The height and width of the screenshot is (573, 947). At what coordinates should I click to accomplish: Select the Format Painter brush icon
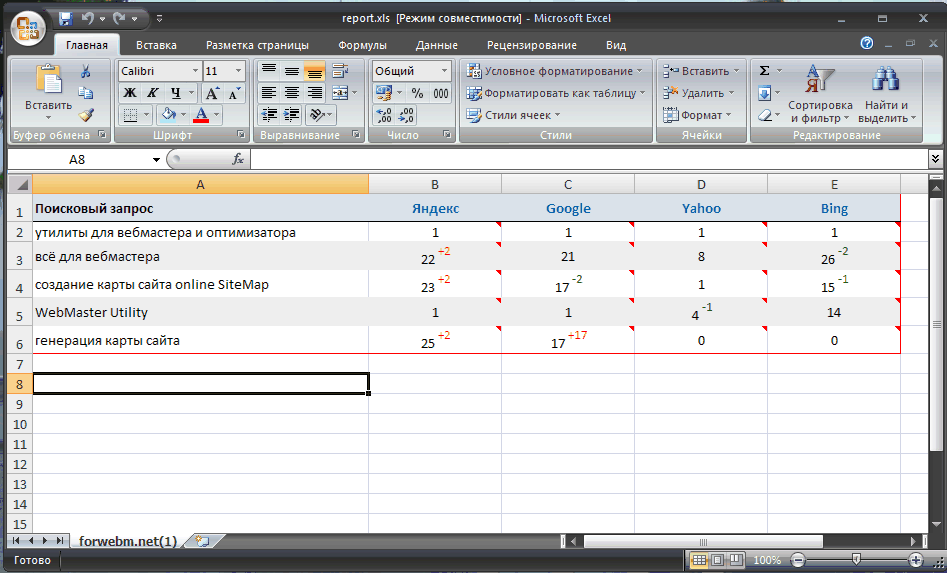point(86,115)
